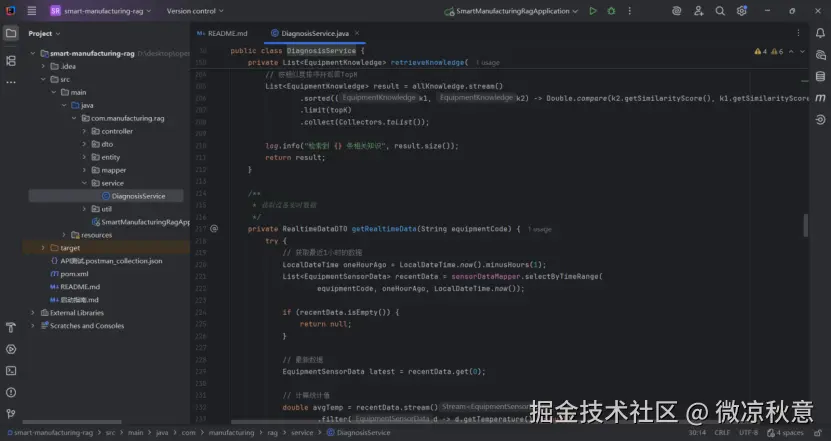Viewport: 831px width, 442px height.
Task: Open Services tool window icon
Action: pyautogui.click(x=11, y=349)
